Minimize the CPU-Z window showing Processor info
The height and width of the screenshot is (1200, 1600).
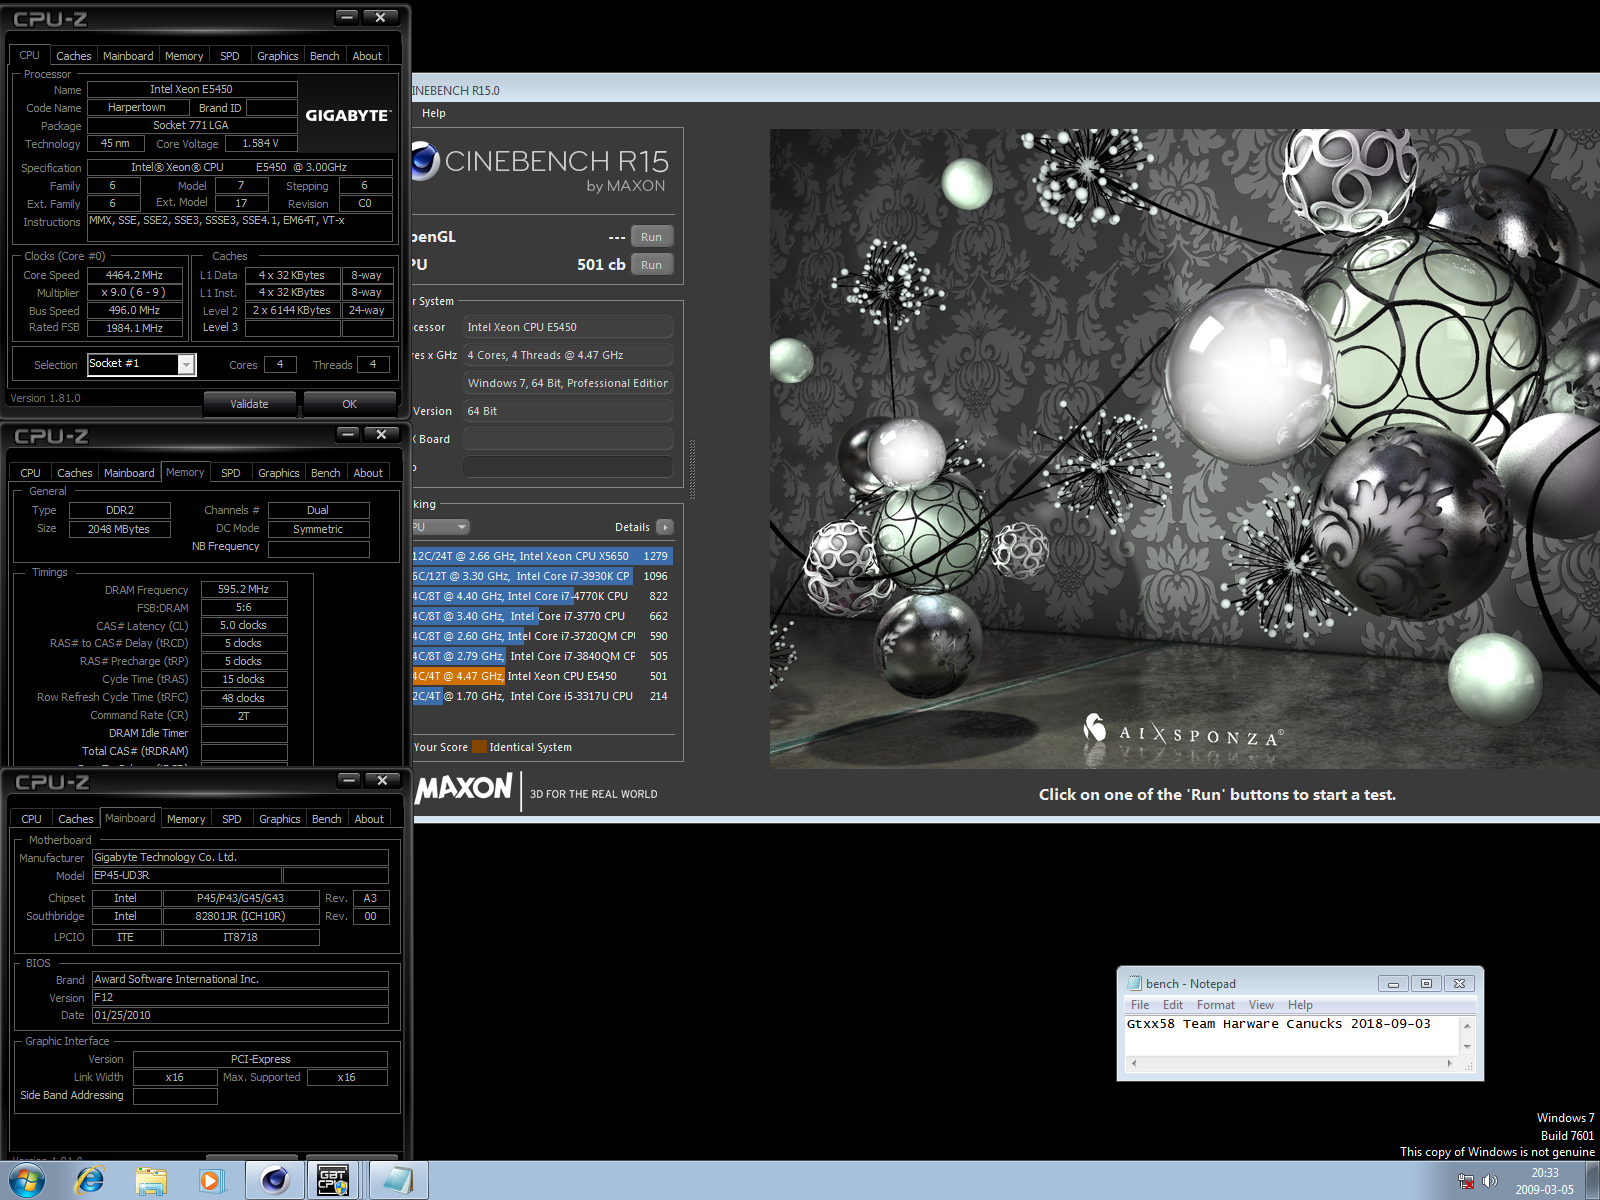click(347, 17)
